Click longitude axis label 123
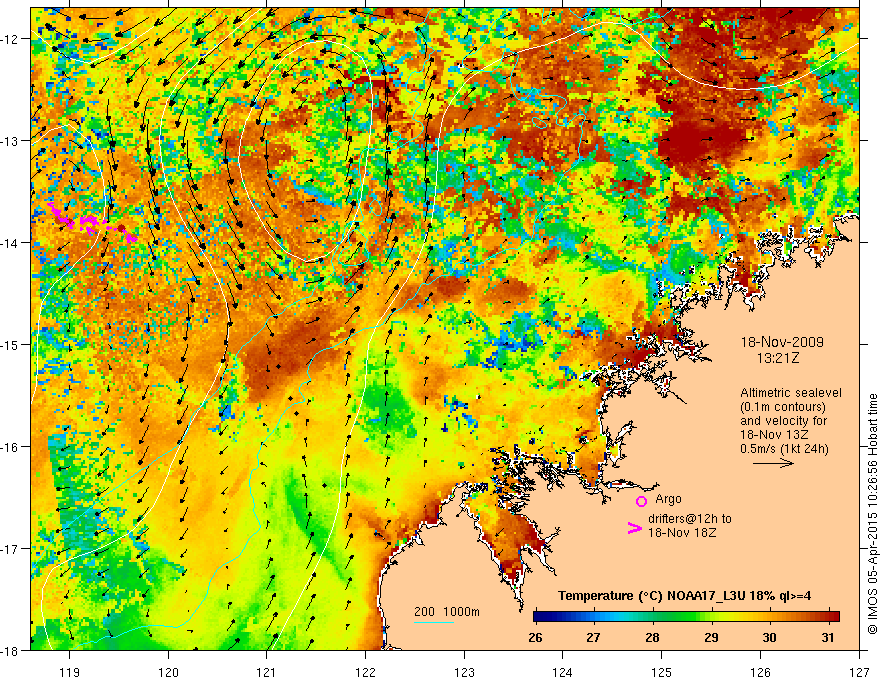The height and width of the screenshot is (680, 880). (x=464, y=672)
